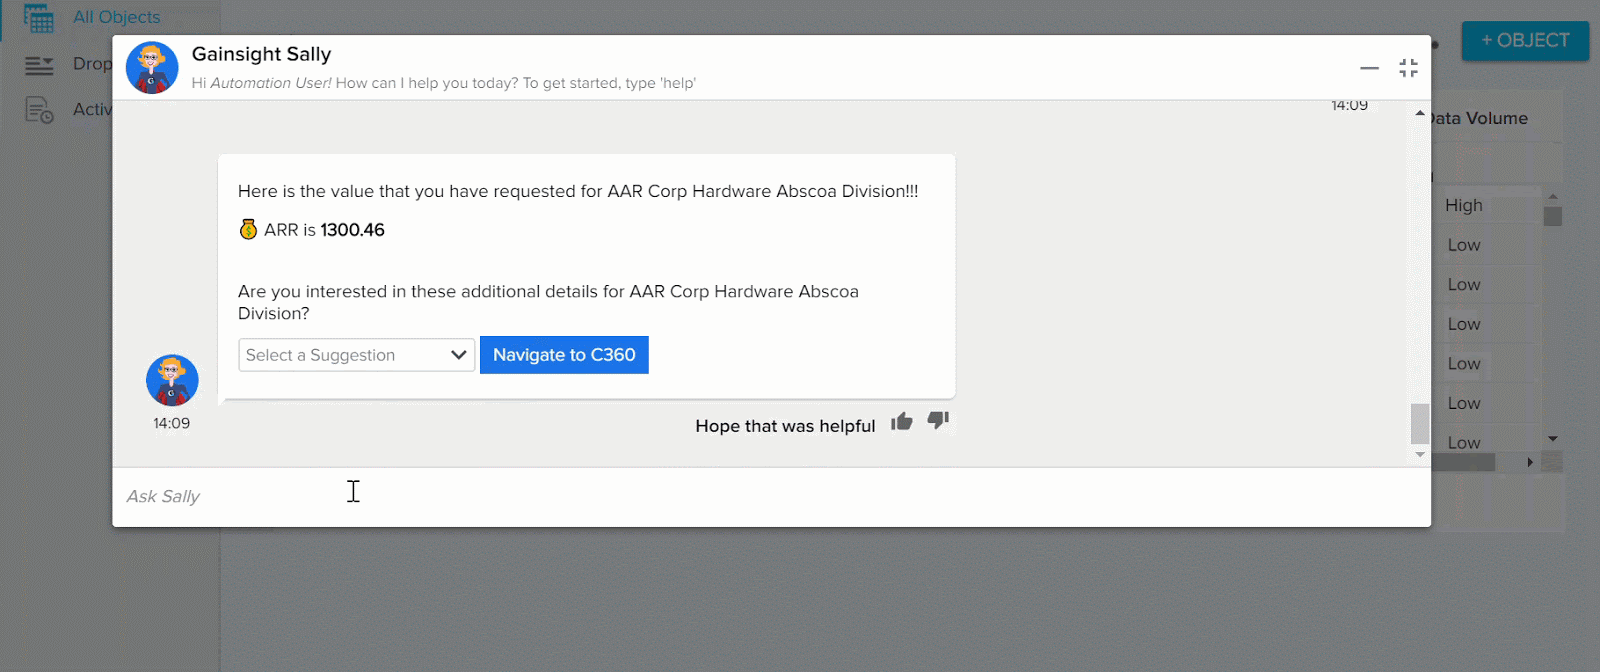This screenshot has height=672, width=1600.
Task: Click the Gainsight Sally title
Action: coord(261,54)
